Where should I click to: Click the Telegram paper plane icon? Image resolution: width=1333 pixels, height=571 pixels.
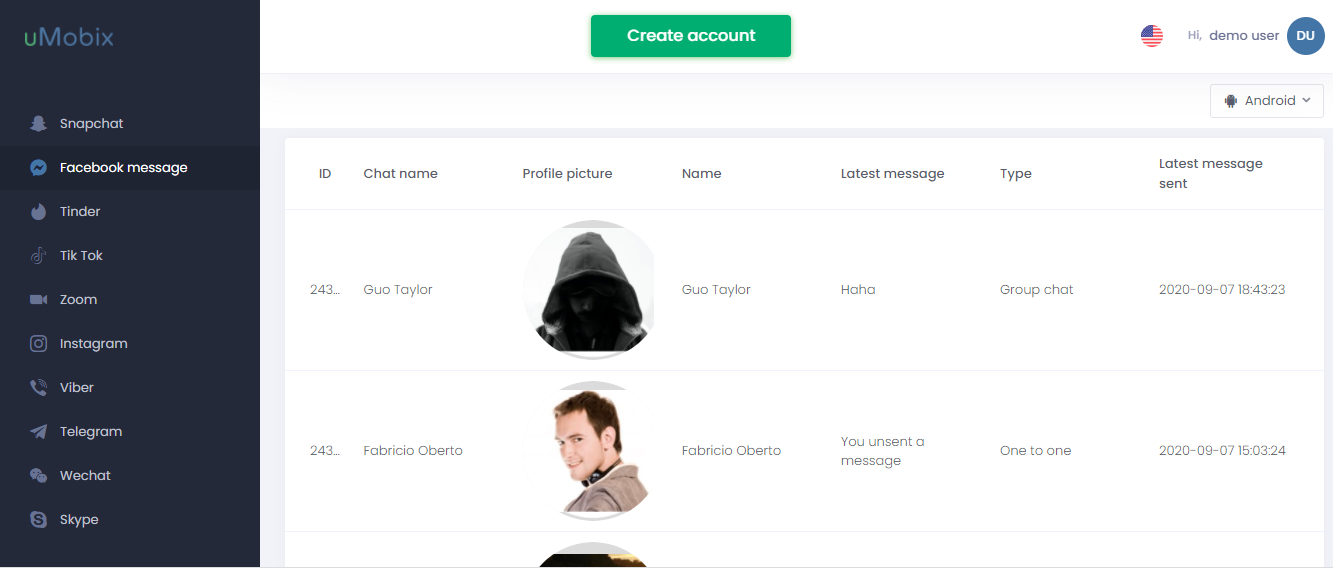pos(38,432)
